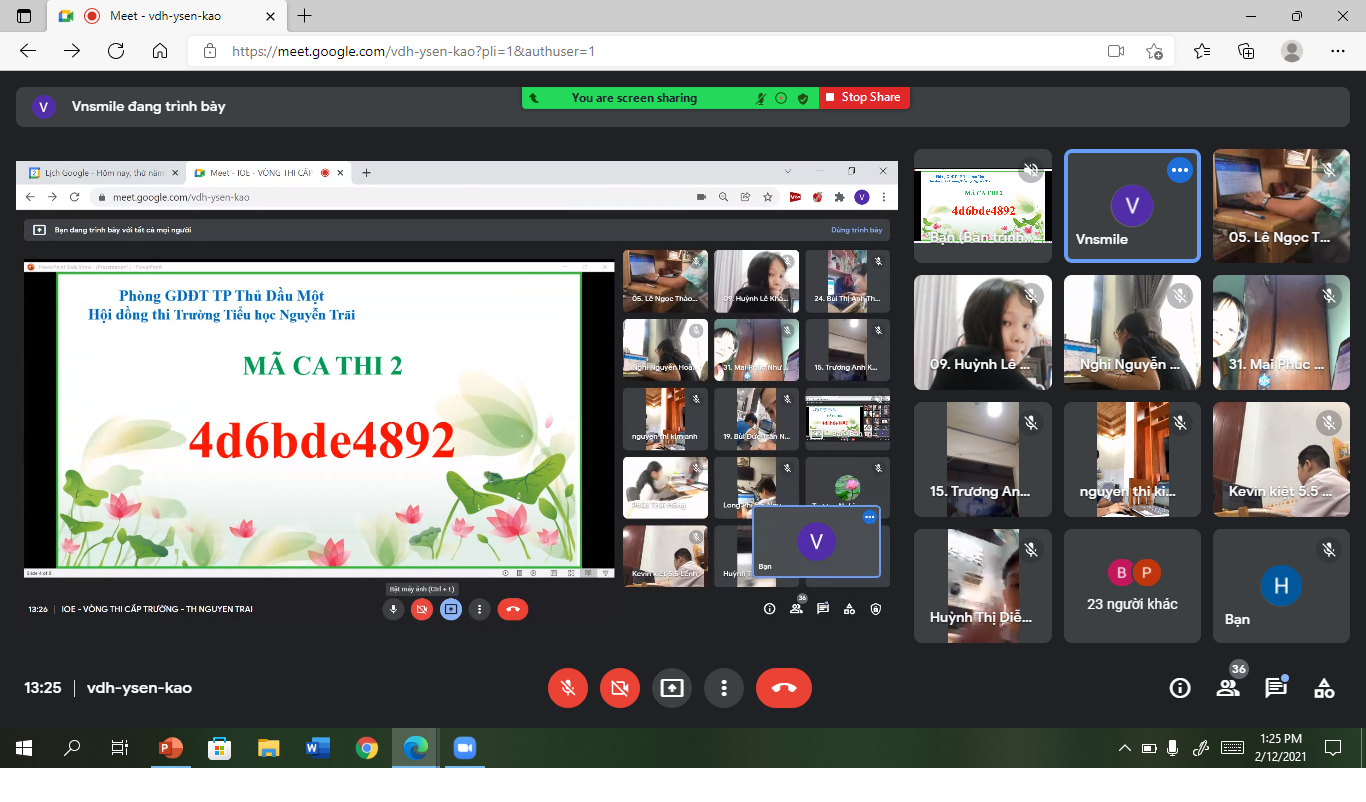View site information lock icon
The image size is (1366, 802).
[x=209, y=51]
